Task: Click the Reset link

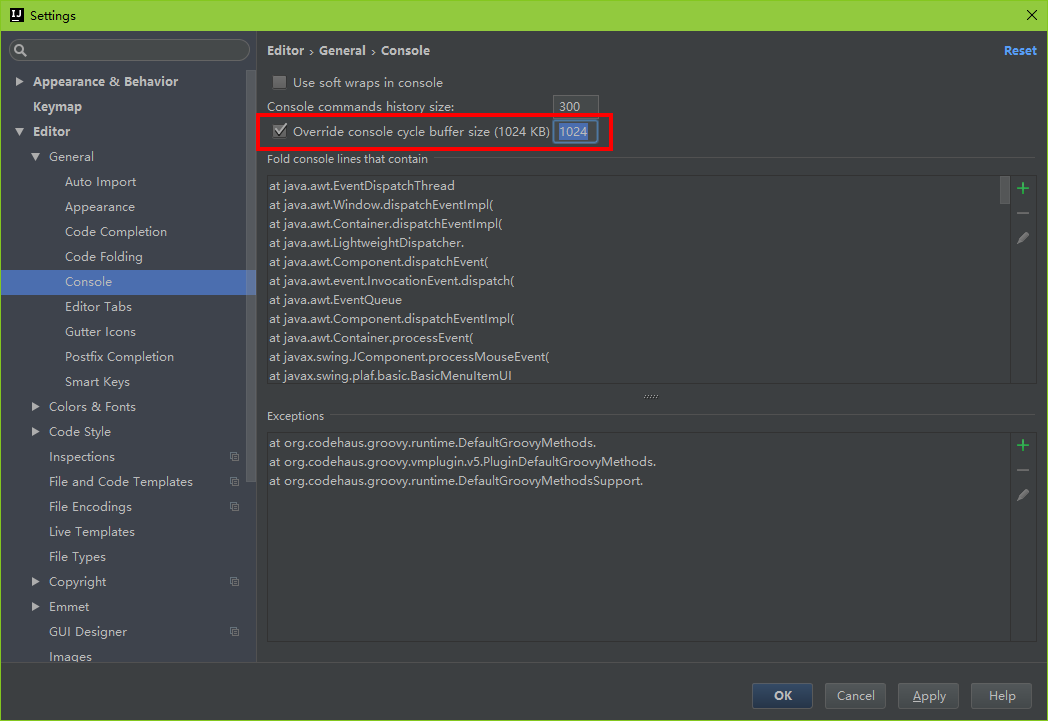Action: click(1020, 51)
